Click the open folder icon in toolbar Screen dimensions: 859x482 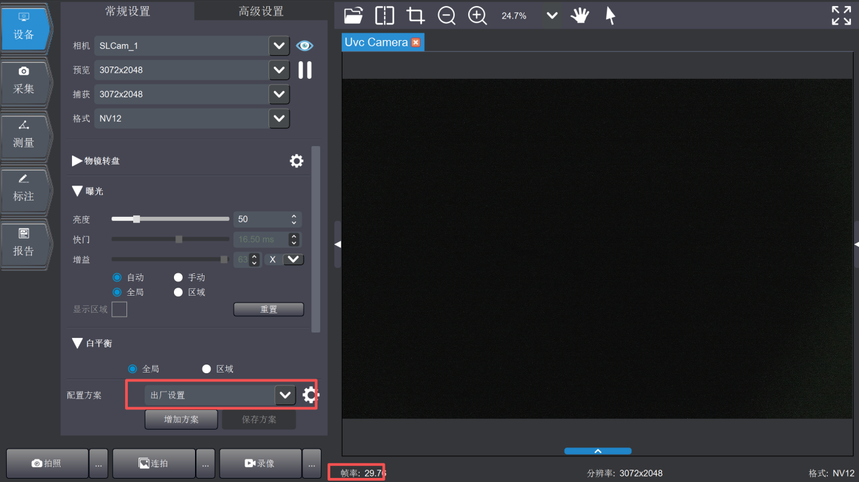[x=353, y=15]
